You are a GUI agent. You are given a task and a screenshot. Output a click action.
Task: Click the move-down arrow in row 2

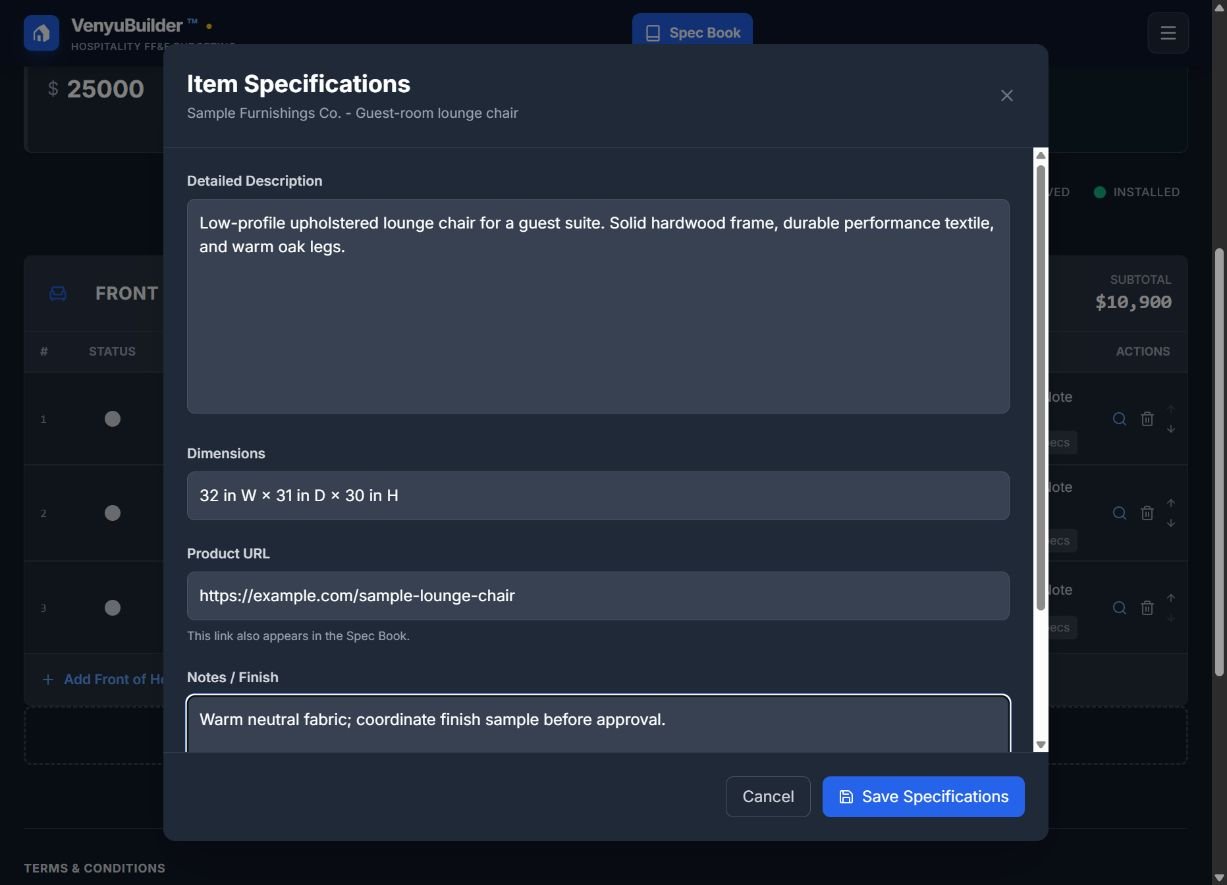1171,523
